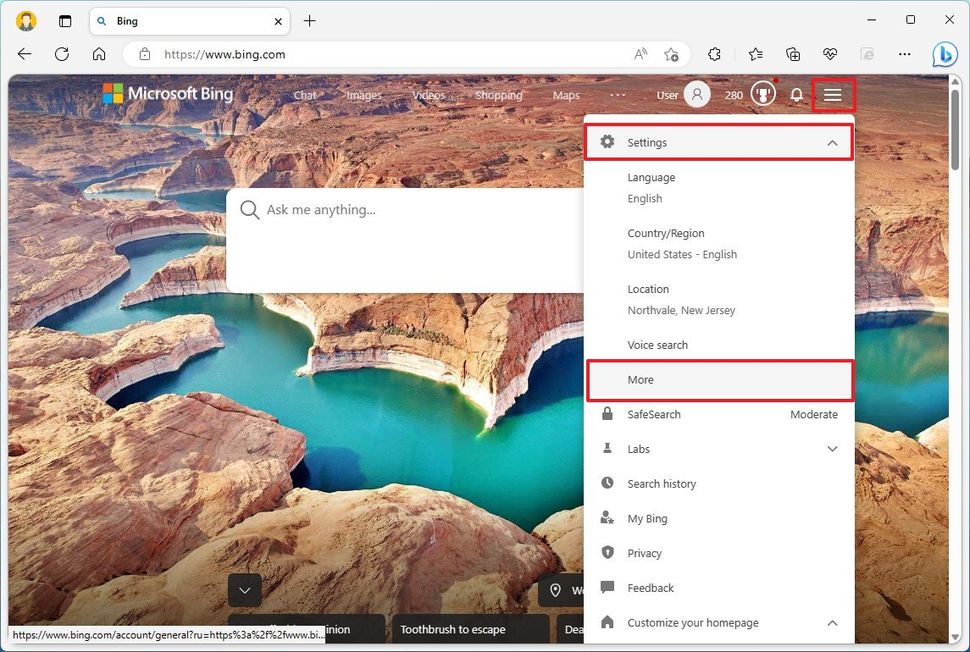
Task: Click the User profile avatar
Action: [x=697, y=94]
